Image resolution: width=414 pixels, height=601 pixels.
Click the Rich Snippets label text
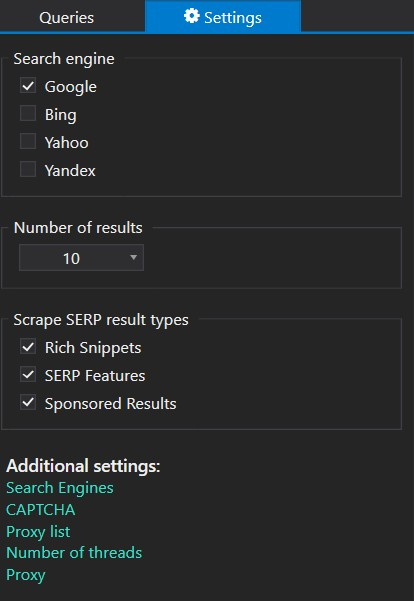click(x=93, y=348)
